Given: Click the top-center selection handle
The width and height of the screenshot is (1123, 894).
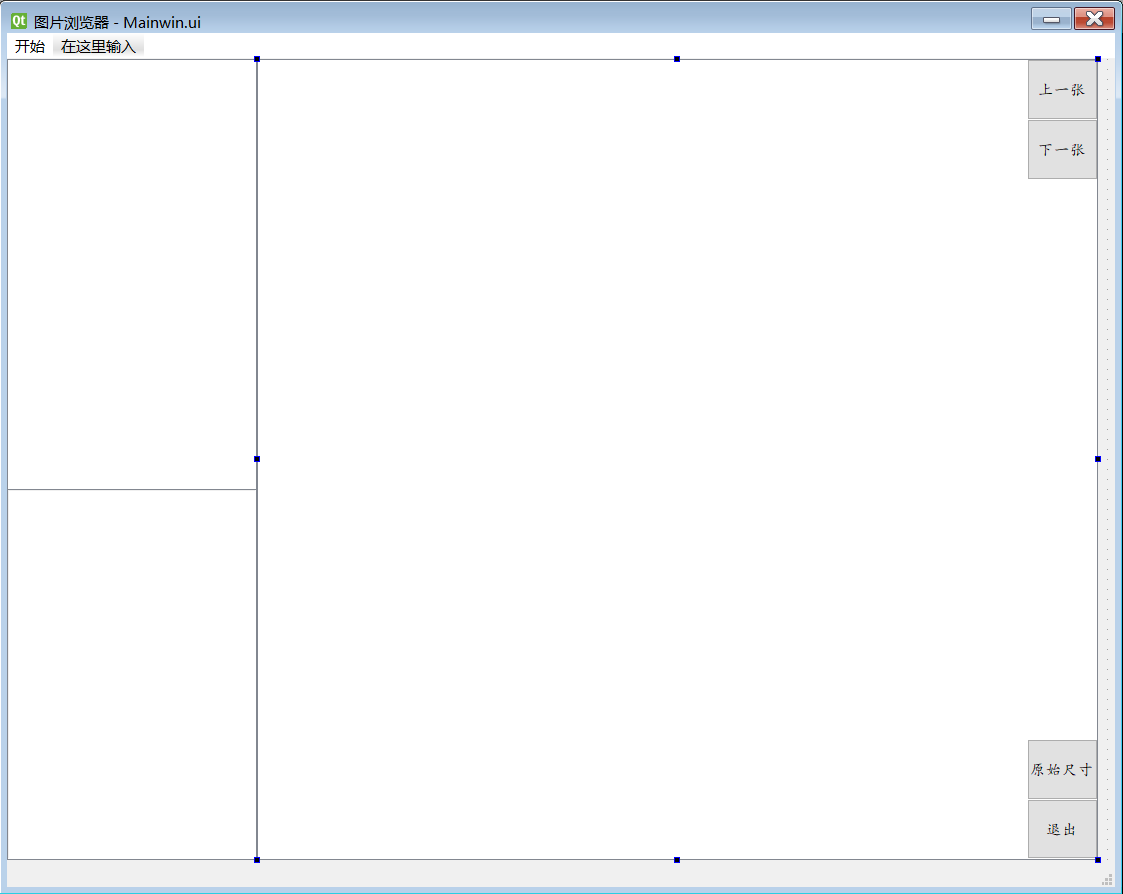Looking at the screenshot, I should point(676,58).
